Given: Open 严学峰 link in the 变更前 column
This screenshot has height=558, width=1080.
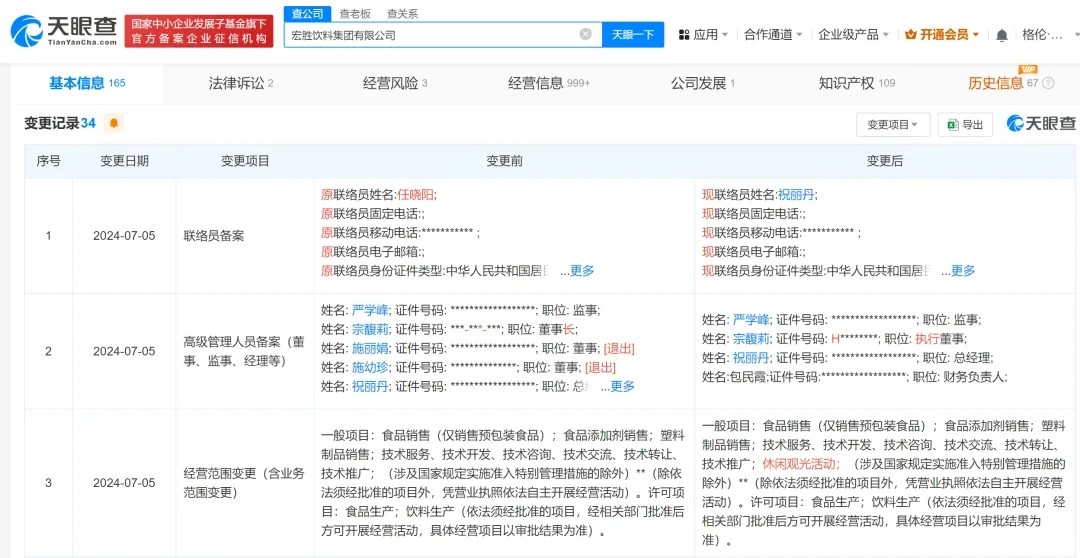Looking at the screenshot, I should pos(371,310).
